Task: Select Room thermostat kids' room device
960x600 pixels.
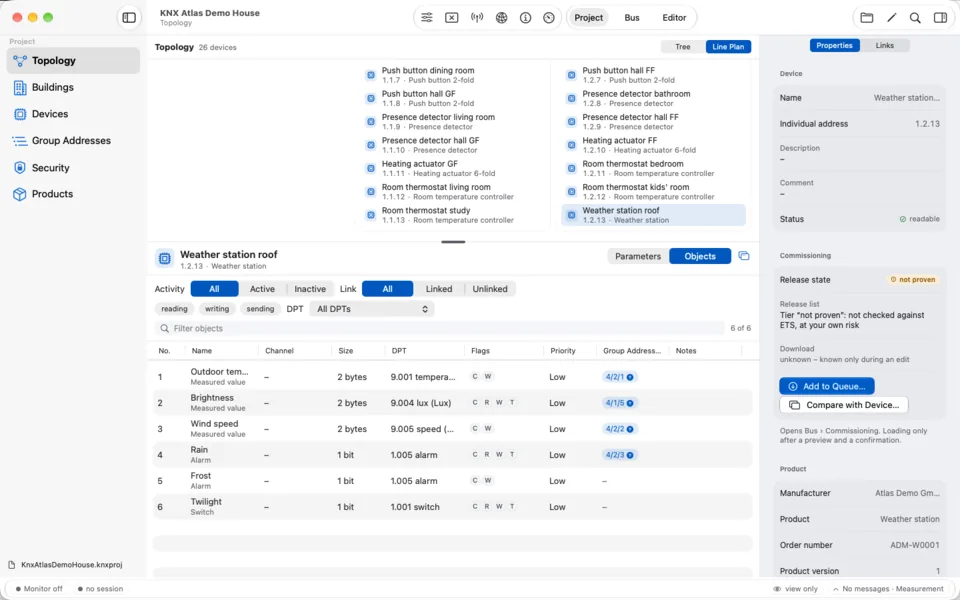Action: click(654, 192)
